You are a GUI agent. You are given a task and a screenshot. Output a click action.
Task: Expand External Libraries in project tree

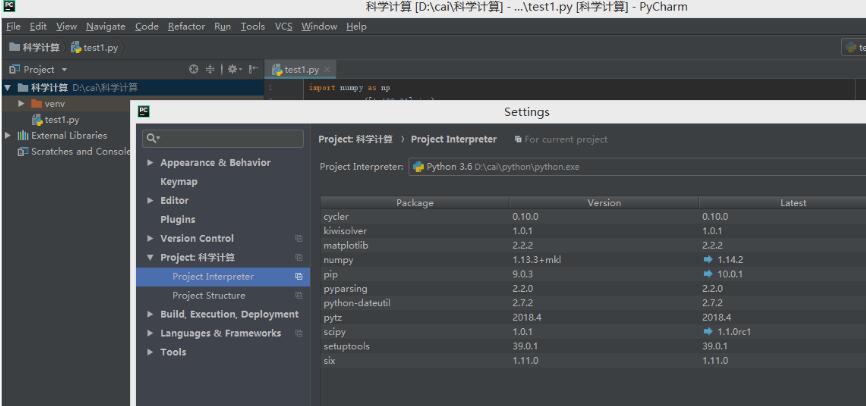click(x=7, y=135)
